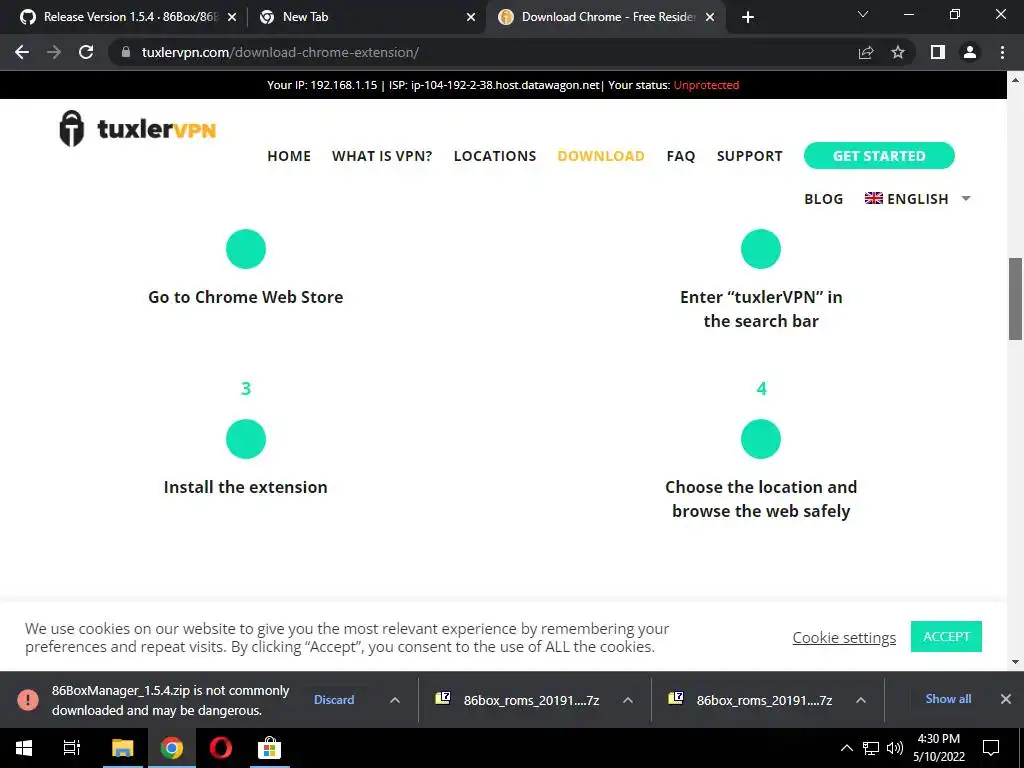The image size is (1024, 768).
Task: Discard the 86BoxManager_1.5.4.zip download
Action: pyautogui.click(x=334, y=699)
